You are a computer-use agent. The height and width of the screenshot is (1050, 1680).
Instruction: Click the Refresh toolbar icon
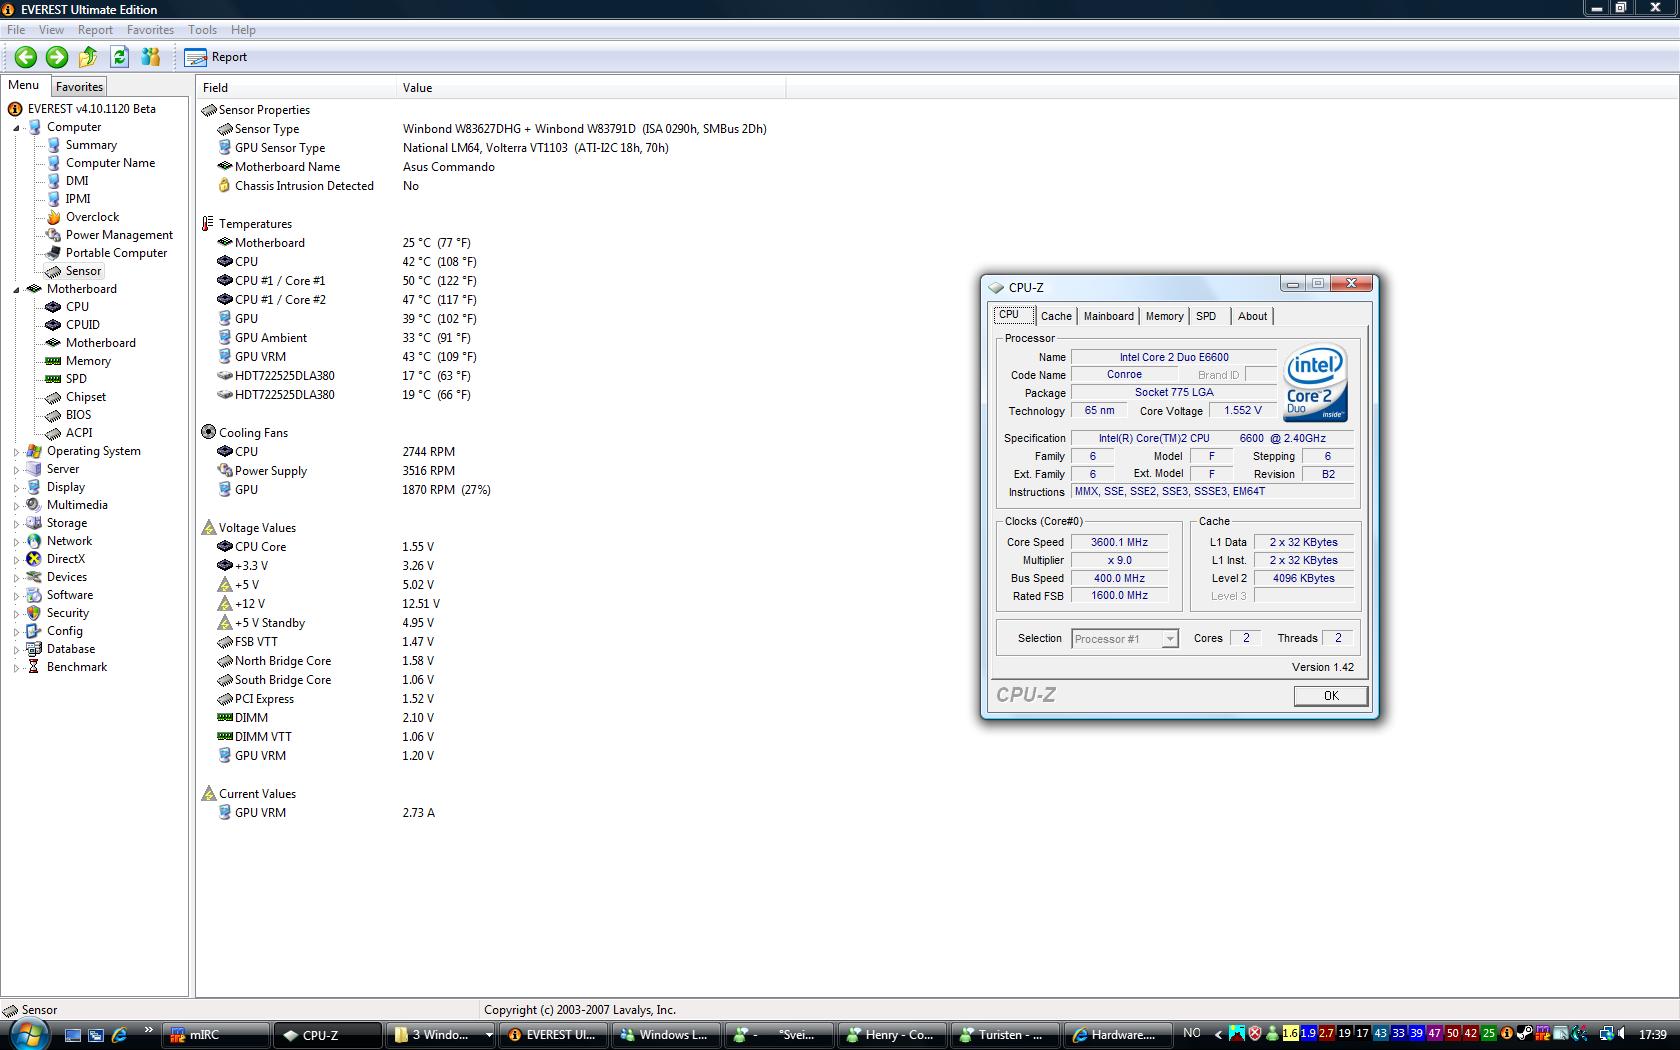tap(119, 57)
